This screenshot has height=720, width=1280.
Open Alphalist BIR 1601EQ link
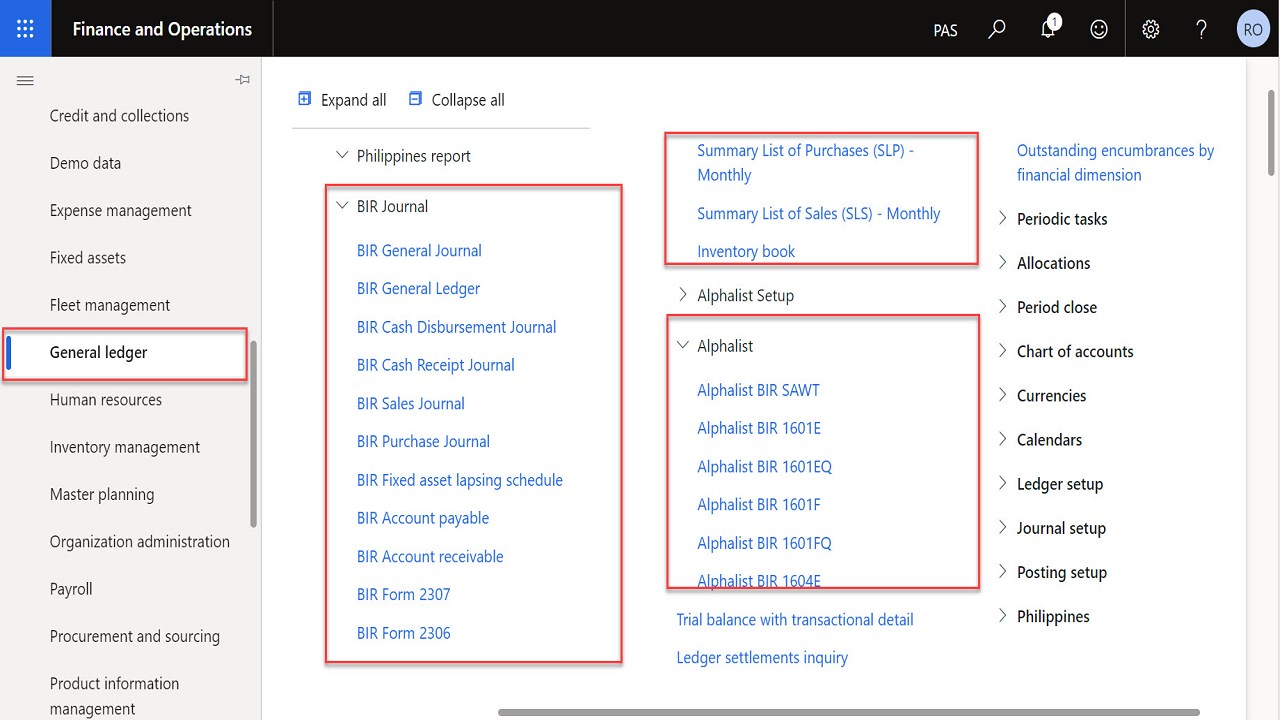coord(764,467)
